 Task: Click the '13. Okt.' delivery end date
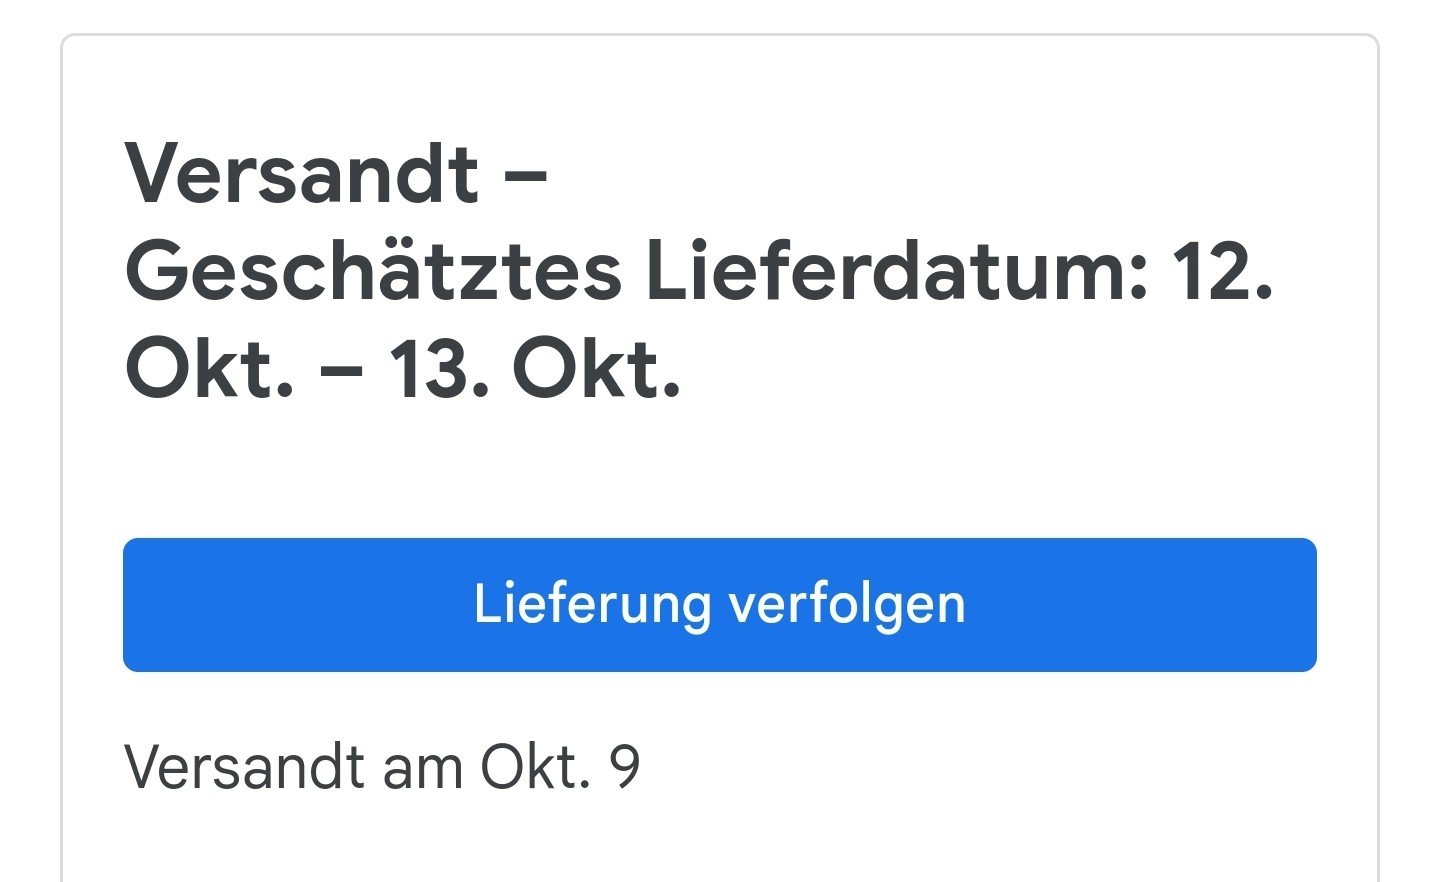point(534,369)
